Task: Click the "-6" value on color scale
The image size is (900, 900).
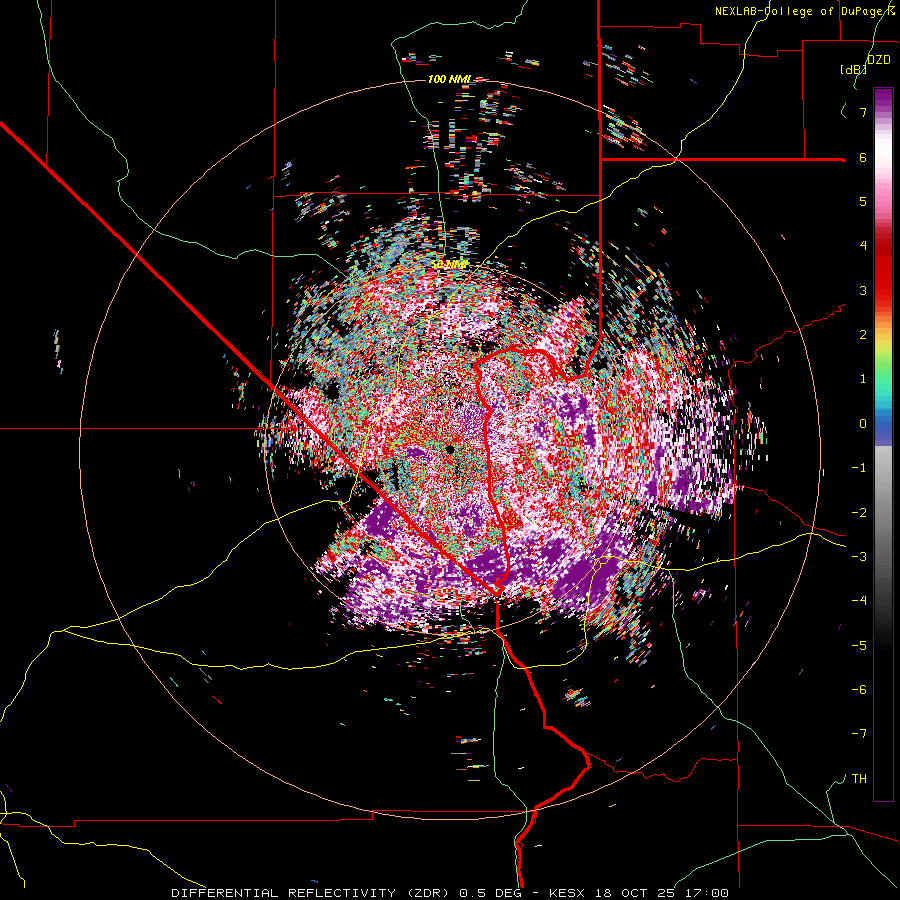Action: (x=859, y=689)
